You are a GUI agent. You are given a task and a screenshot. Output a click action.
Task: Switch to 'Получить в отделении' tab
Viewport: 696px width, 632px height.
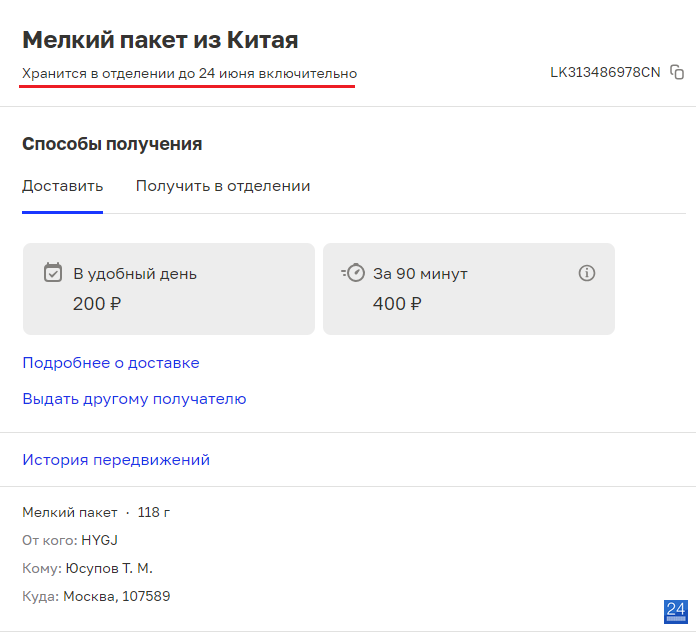tap(223, 186)
